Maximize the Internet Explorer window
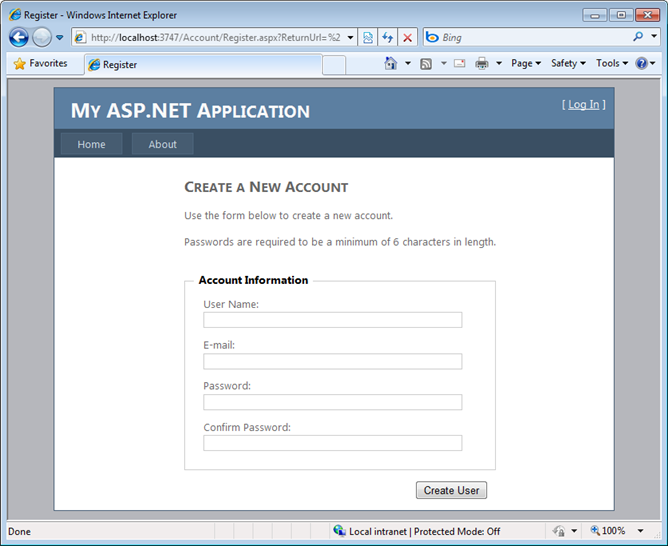This screenshot has width=668, height=546. [x=621, y=15]
